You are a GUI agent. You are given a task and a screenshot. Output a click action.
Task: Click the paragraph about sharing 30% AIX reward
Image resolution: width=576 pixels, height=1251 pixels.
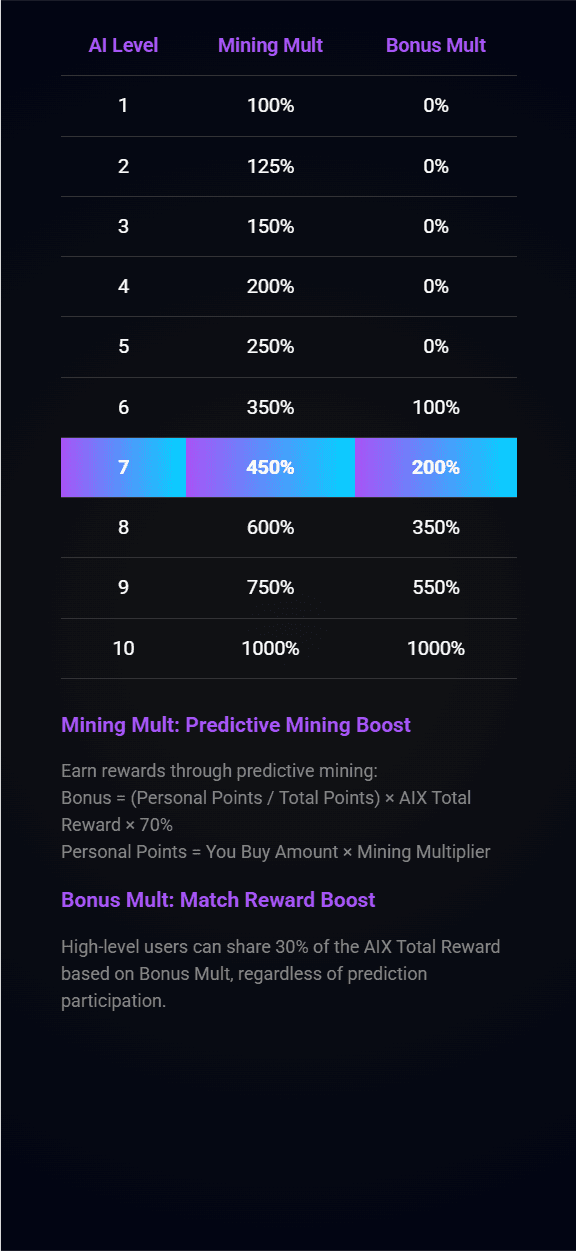(281, 973)
